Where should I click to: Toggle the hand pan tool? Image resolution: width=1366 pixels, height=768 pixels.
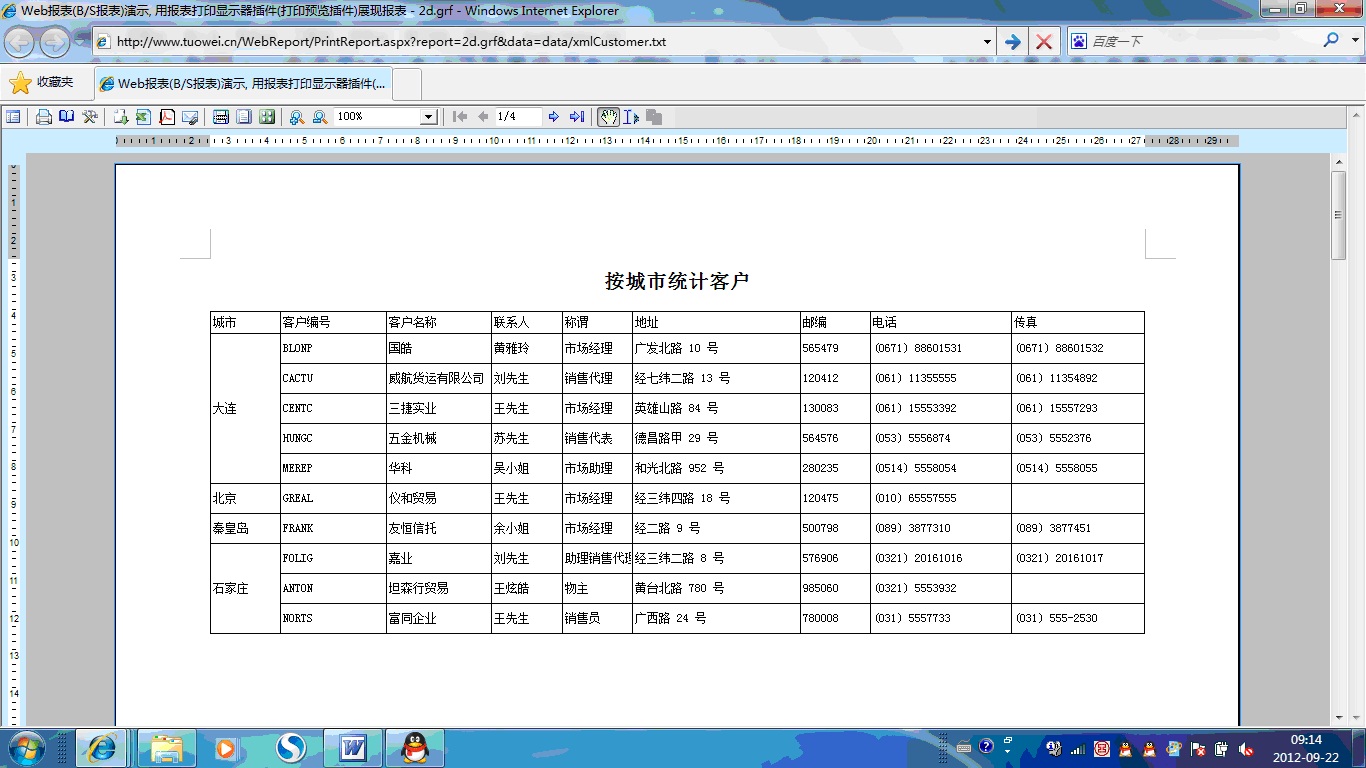tap(608, 117)
